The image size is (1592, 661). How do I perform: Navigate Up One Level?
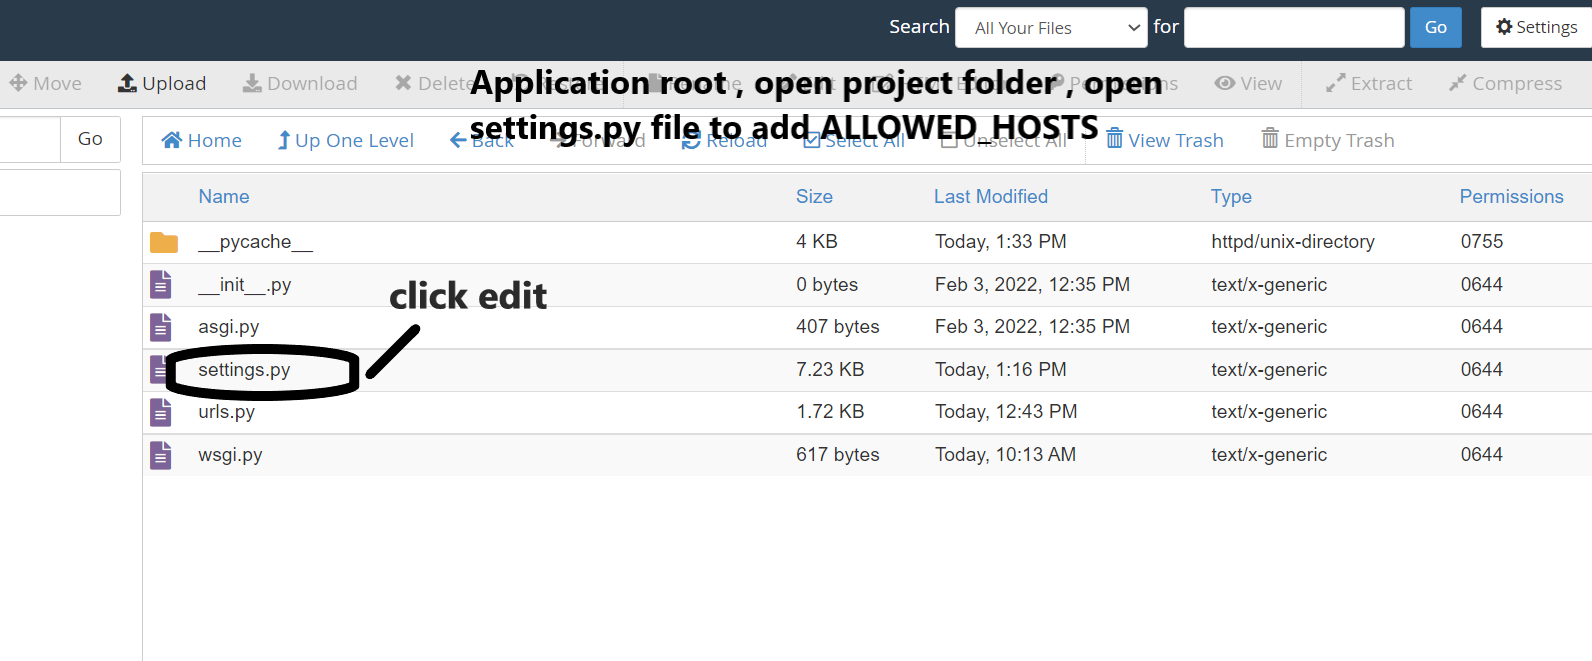(345, 141)
